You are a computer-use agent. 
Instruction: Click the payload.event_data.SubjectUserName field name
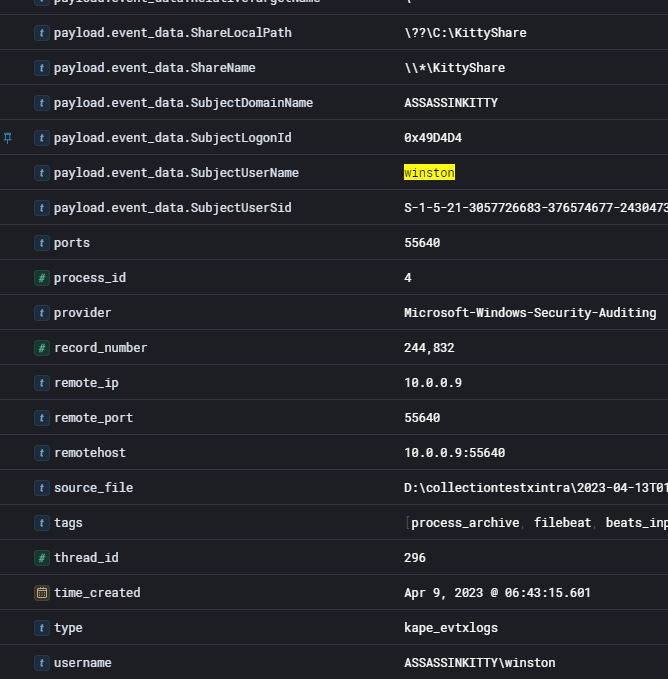[176, 173]
